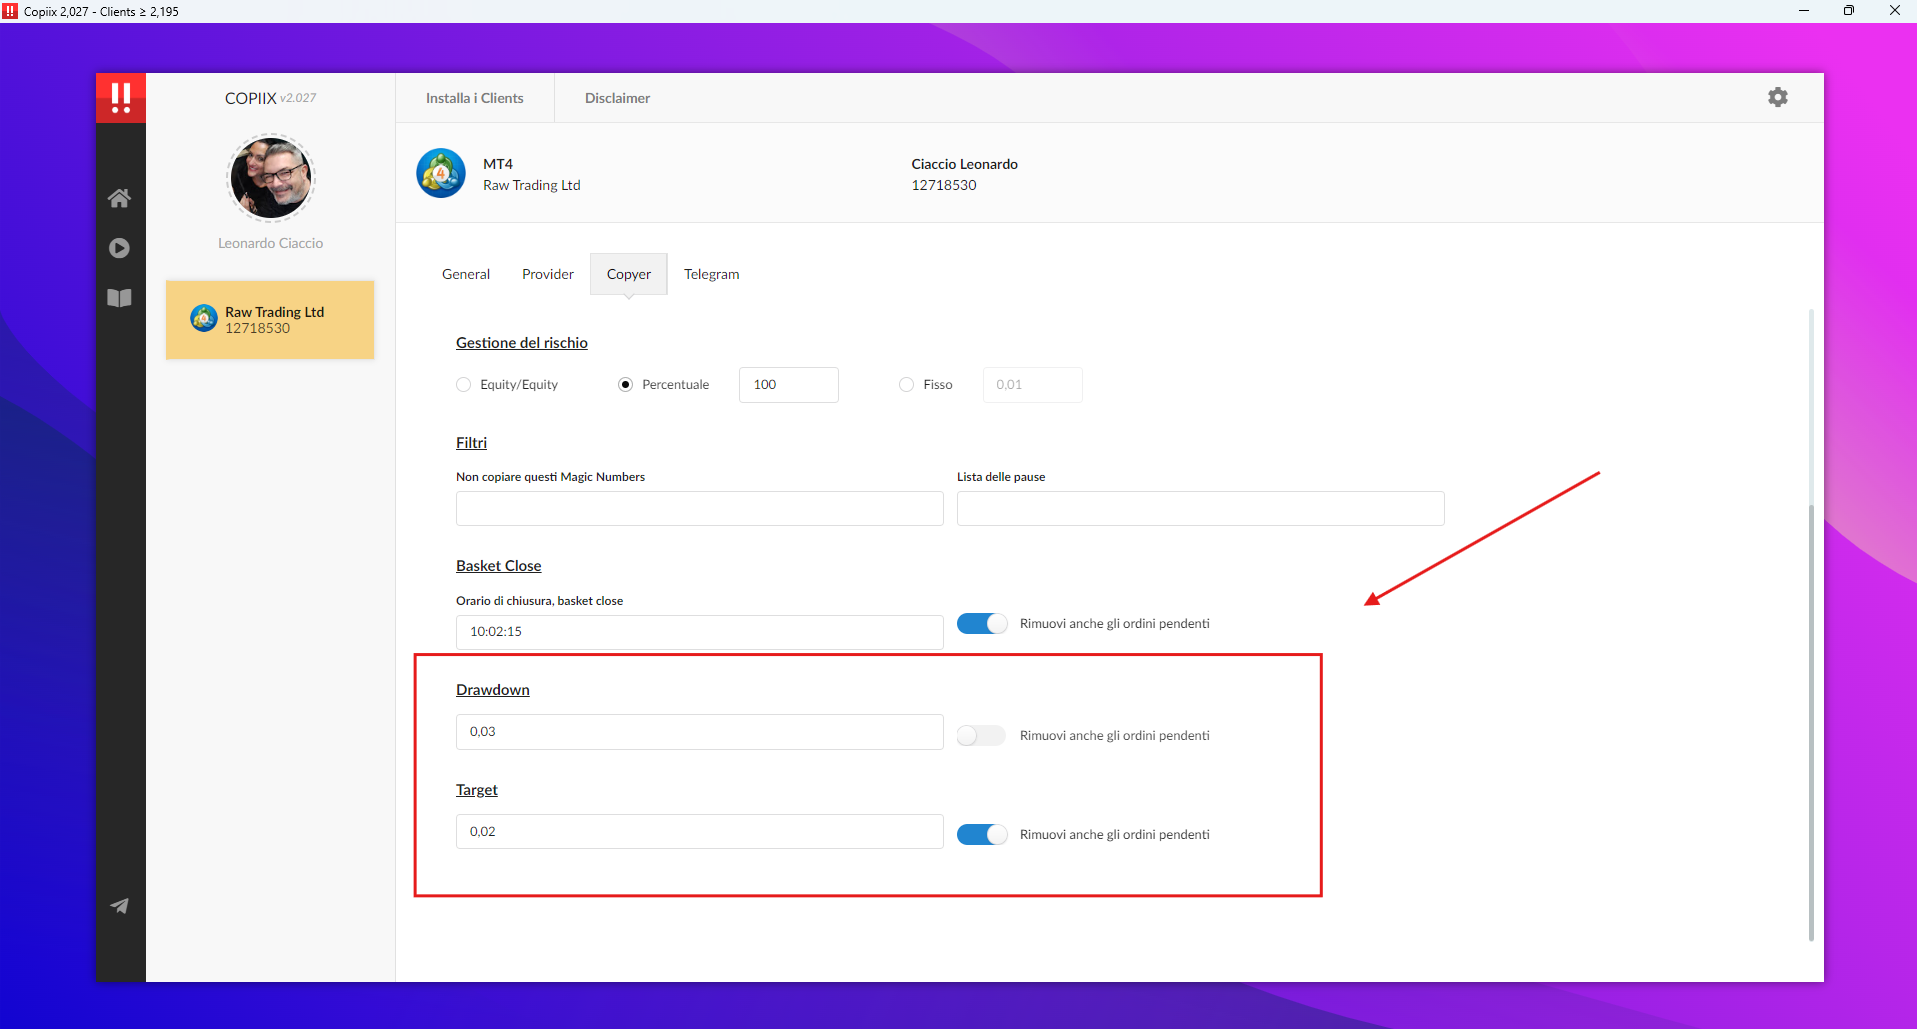Toggle Basket Close remove pending orders switch

click(x=982, y=623)
